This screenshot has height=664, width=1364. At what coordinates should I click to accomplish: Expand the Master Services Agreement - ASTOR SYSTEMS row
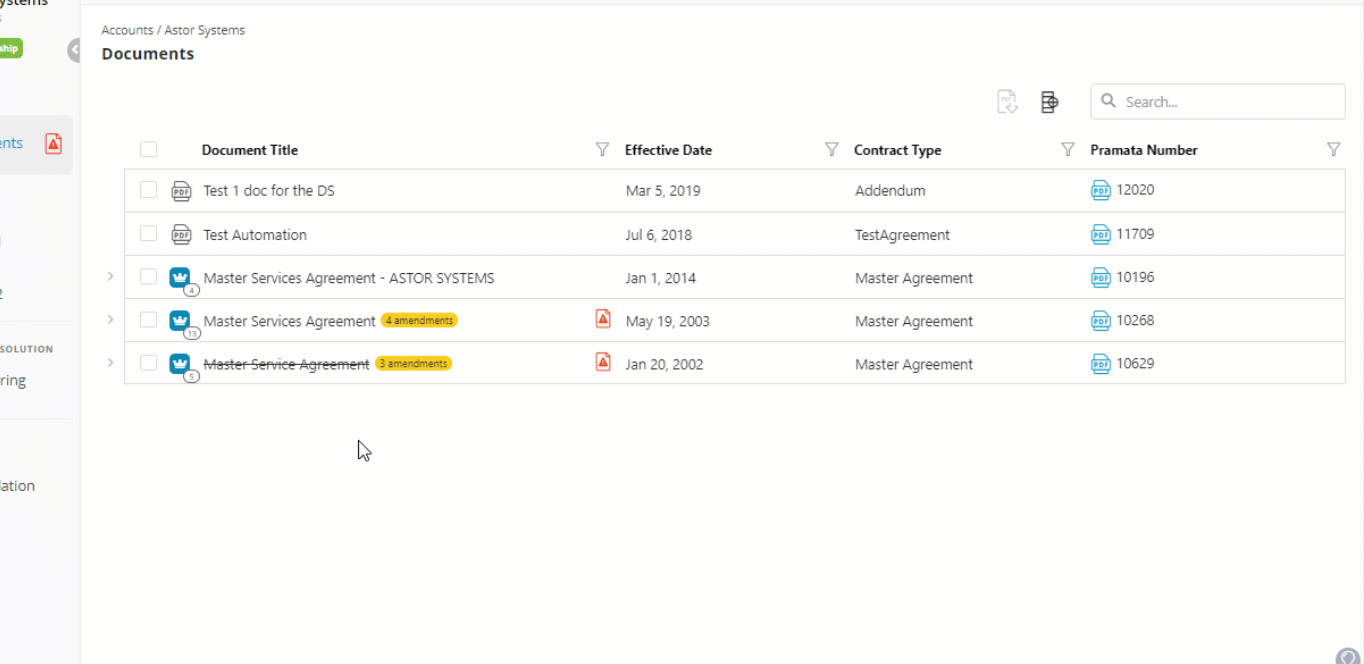(110, 276)
